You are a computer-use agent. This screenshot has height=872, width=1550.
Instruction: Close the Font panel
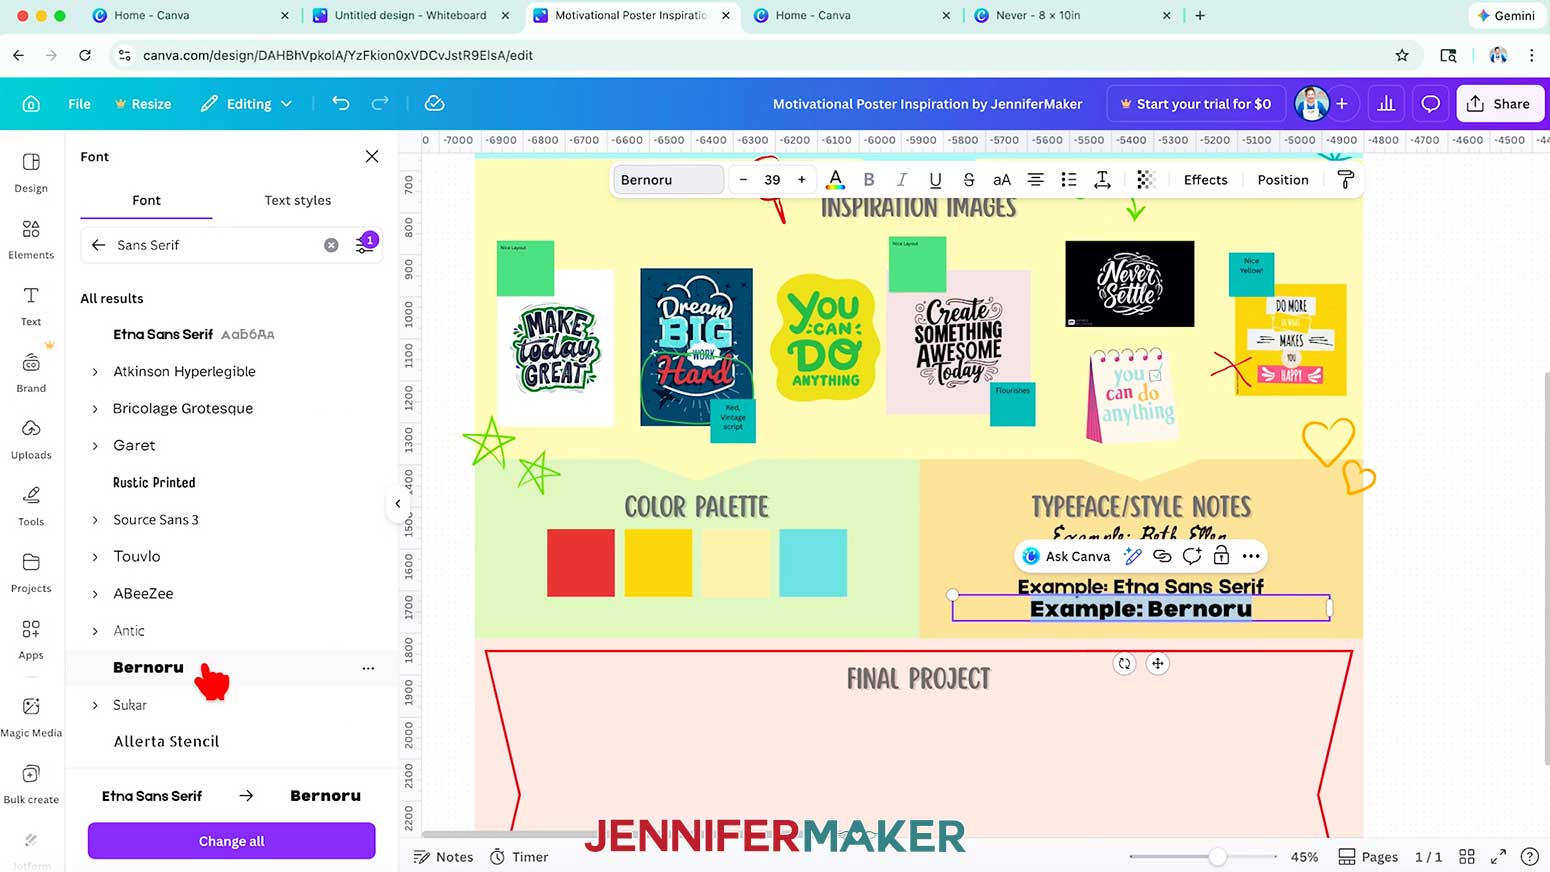click(x=372, y=156)
